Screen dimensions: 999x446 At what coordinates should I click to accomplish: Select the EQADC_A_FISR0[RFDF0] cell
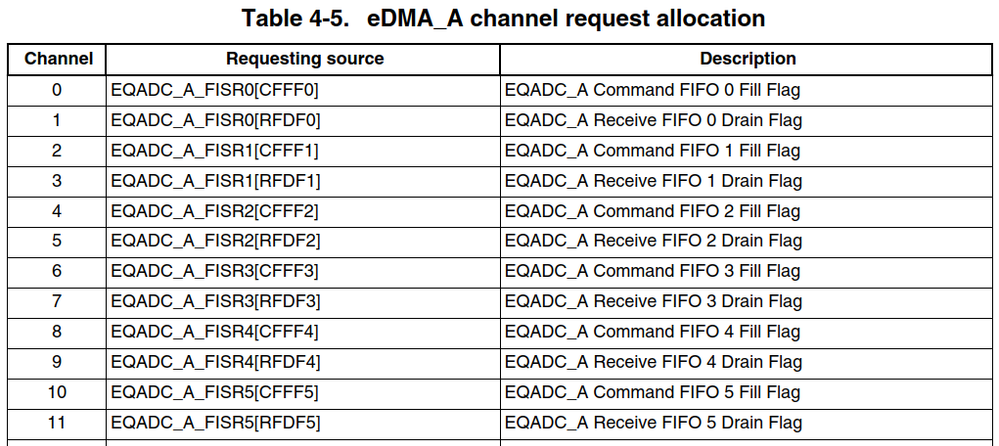(215, 121)
